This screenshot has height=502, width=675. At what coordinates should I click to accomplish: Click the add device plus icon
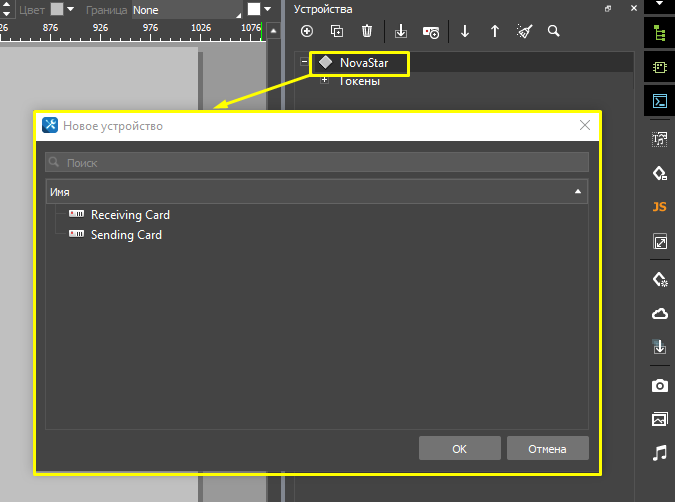point(307,32)
